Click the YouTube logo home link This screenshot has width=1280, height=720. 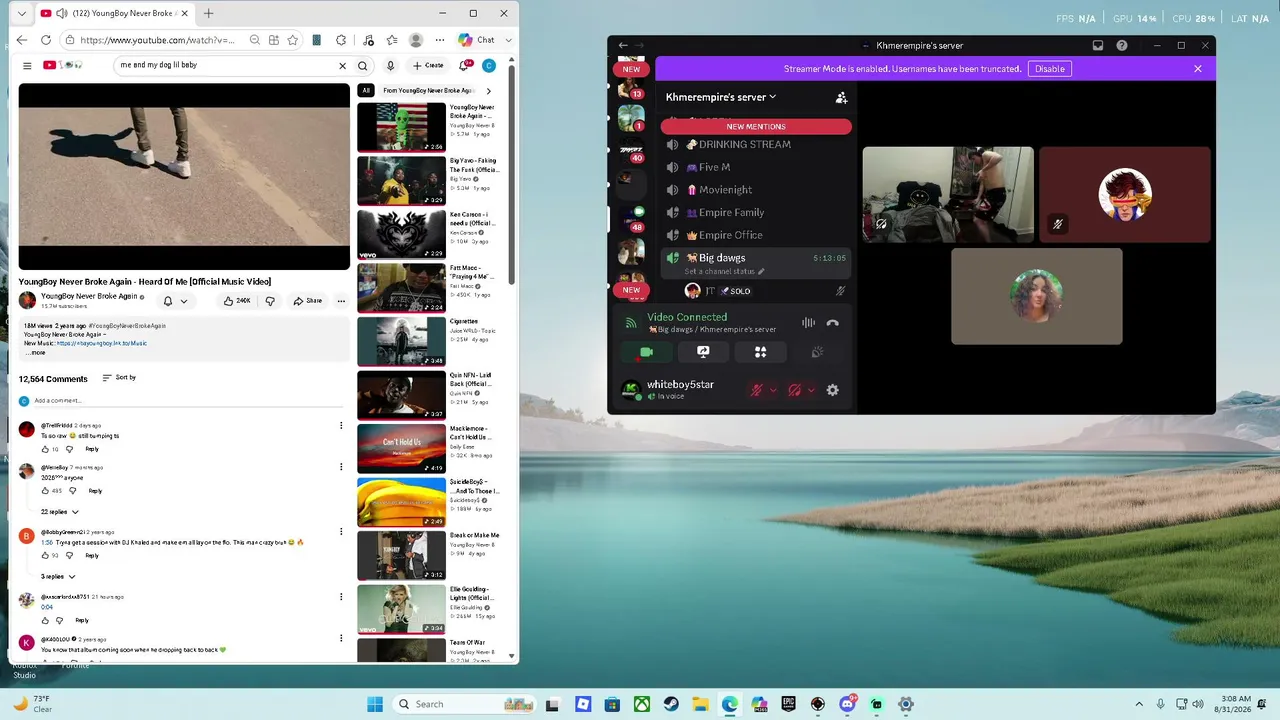[60, 66]
